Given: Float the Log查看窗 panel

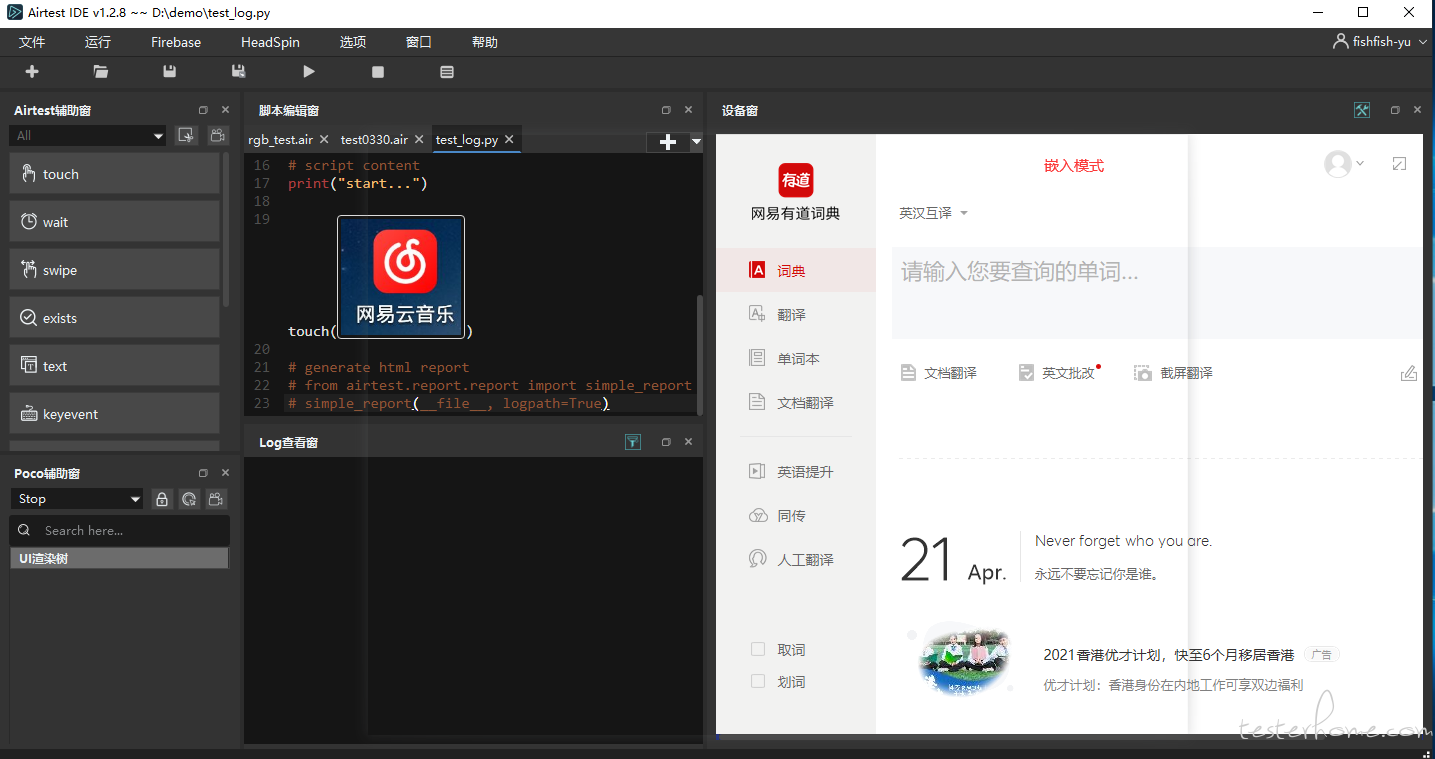Looking at the screenshot, I should [x=666, y=442].
